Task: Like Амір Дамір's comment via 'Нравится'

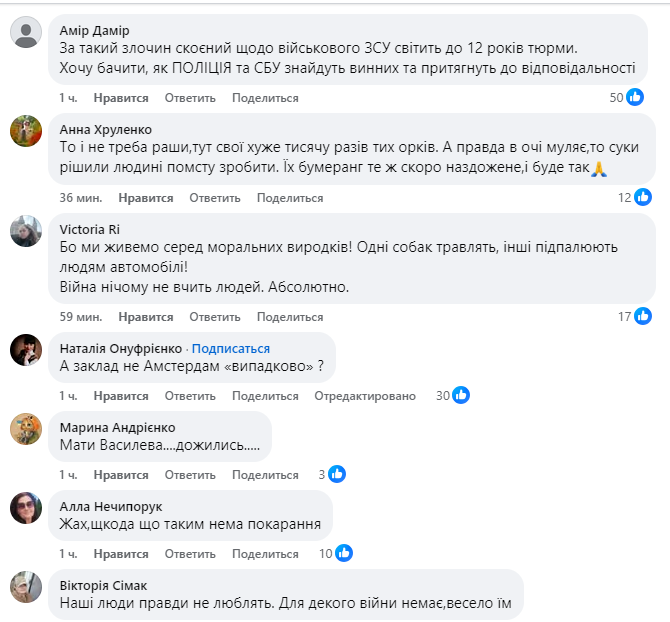Action: tap(121, 98)
